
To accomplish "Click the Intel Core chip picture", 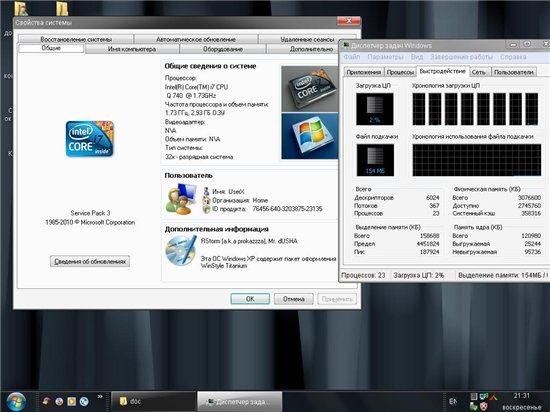I will point(310,89).
